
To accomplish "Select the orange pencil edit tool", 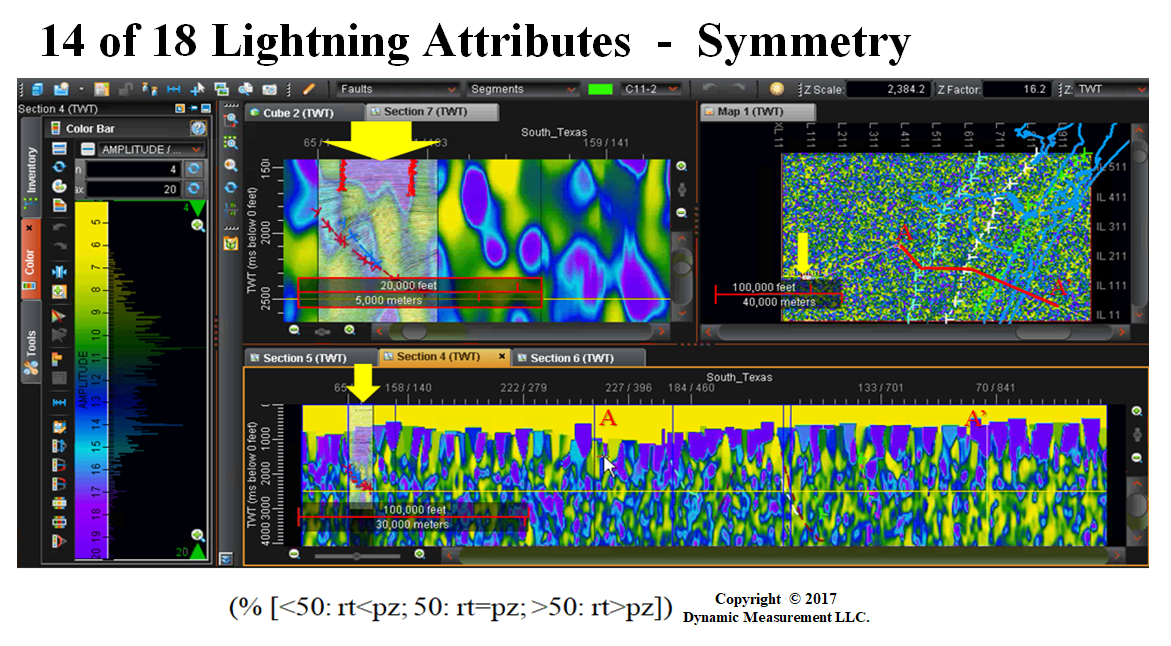I will click(x=308, y=89).
